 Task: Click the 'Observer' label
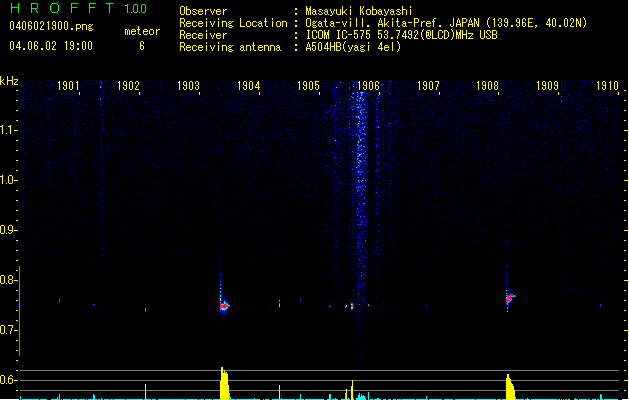(203, 11)
